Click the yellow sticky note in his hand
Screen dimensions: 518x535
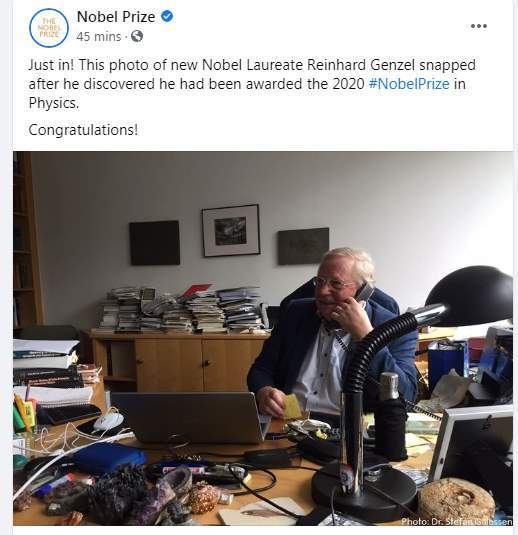click(x=293, y=406)
